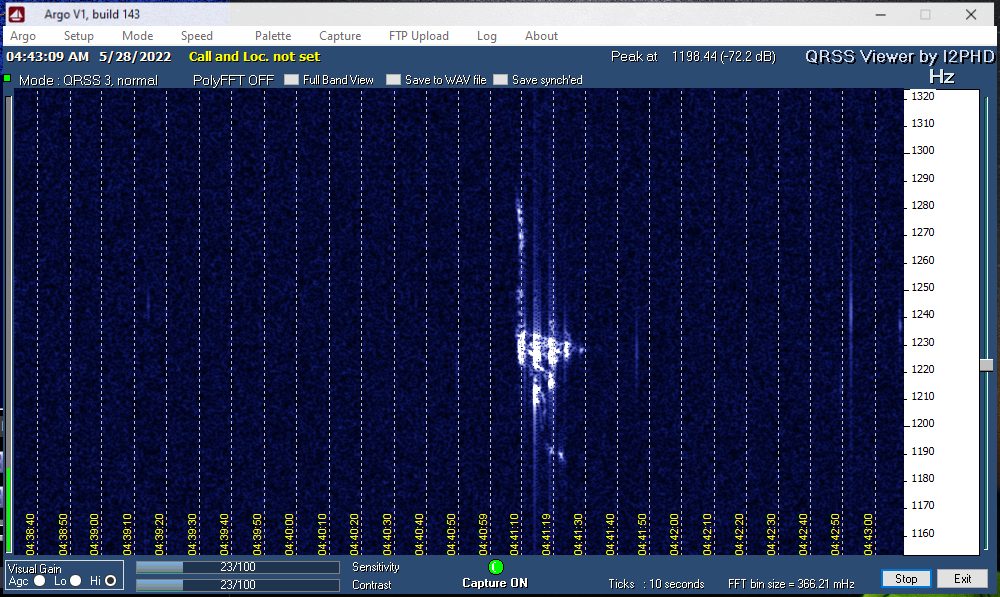Open the Setup menu
The height and width of the screenshot is (597, 1000).
point(78,36)
